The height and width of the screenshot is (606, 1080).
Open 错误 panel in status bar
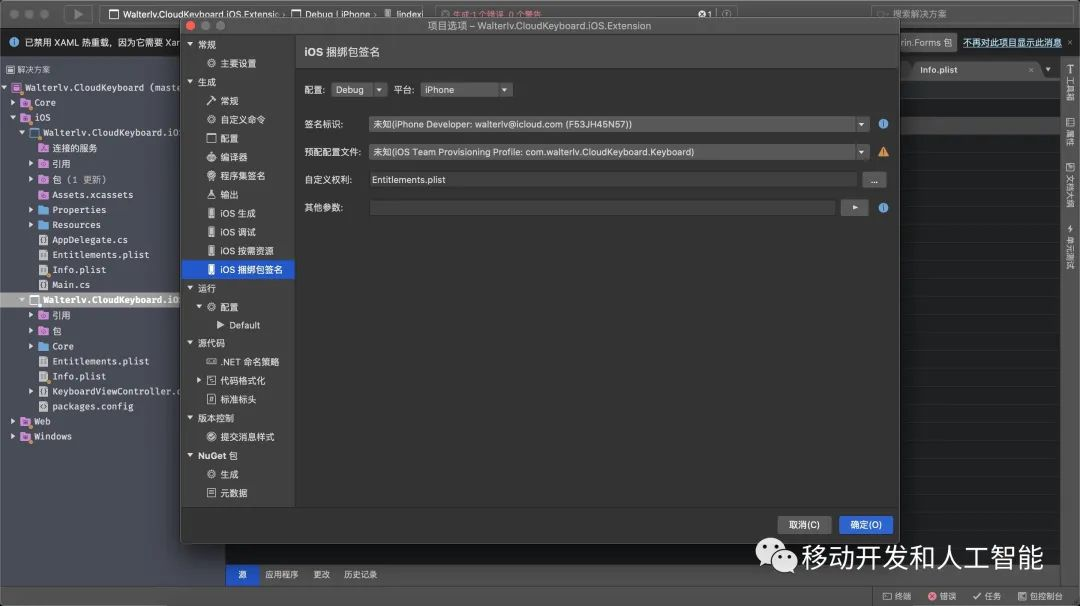click(x=942, y=596)
